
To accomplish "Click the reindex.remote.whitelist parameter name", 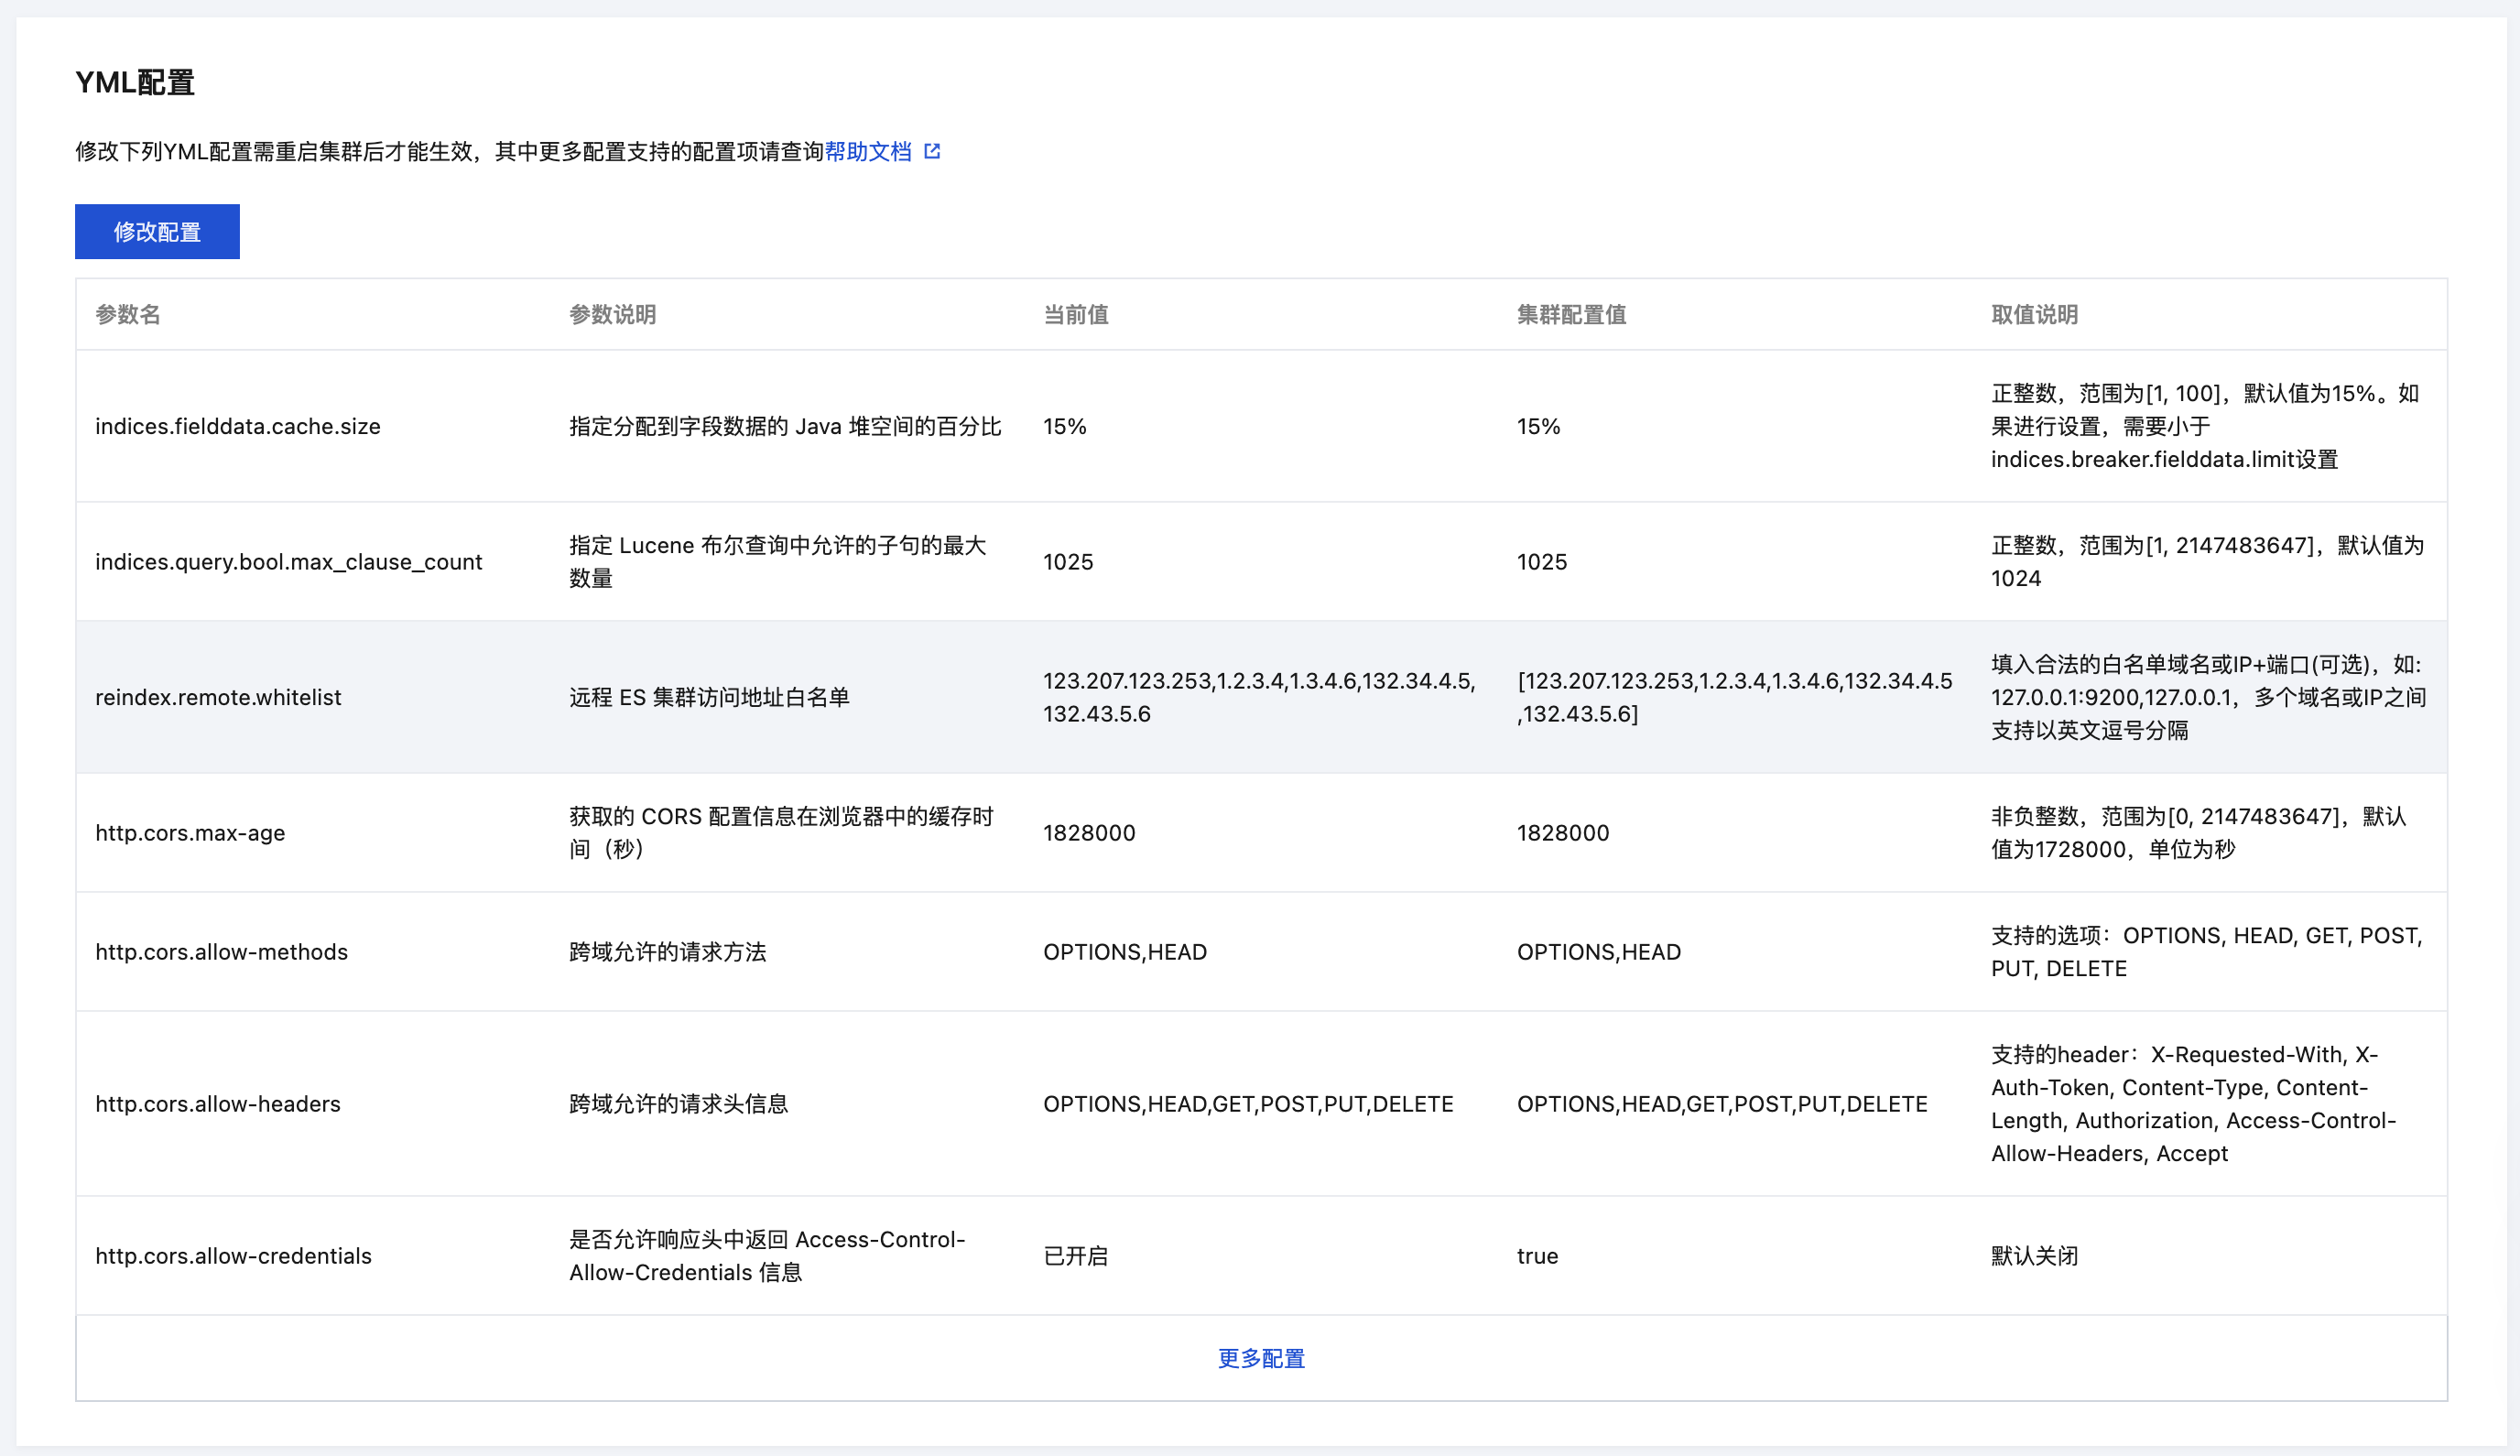I will 218,697.
